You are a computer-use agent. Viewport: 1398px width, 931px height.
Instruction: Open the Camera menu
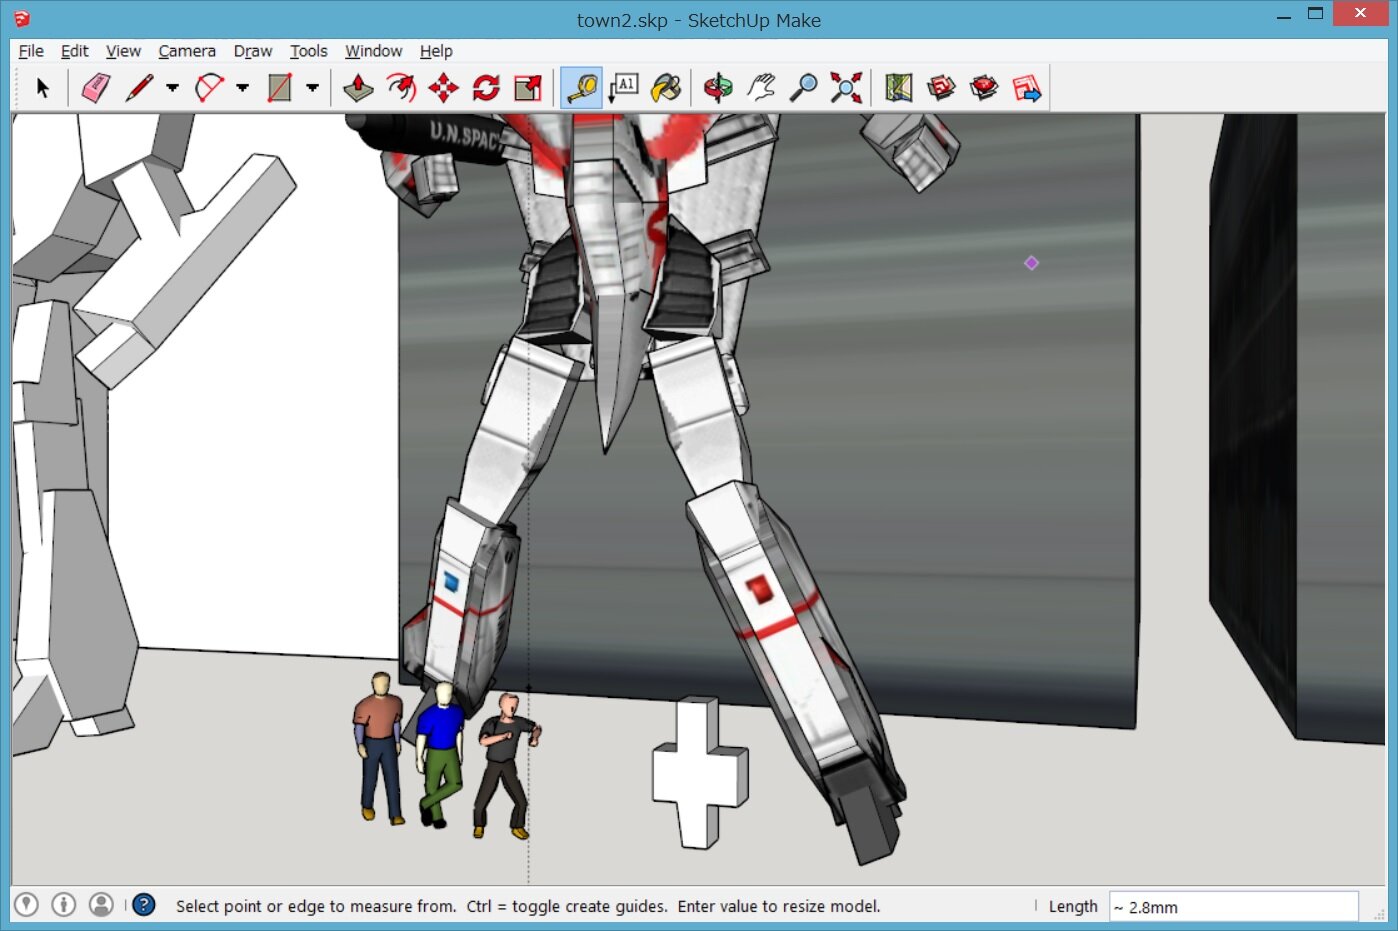point(187,51)
